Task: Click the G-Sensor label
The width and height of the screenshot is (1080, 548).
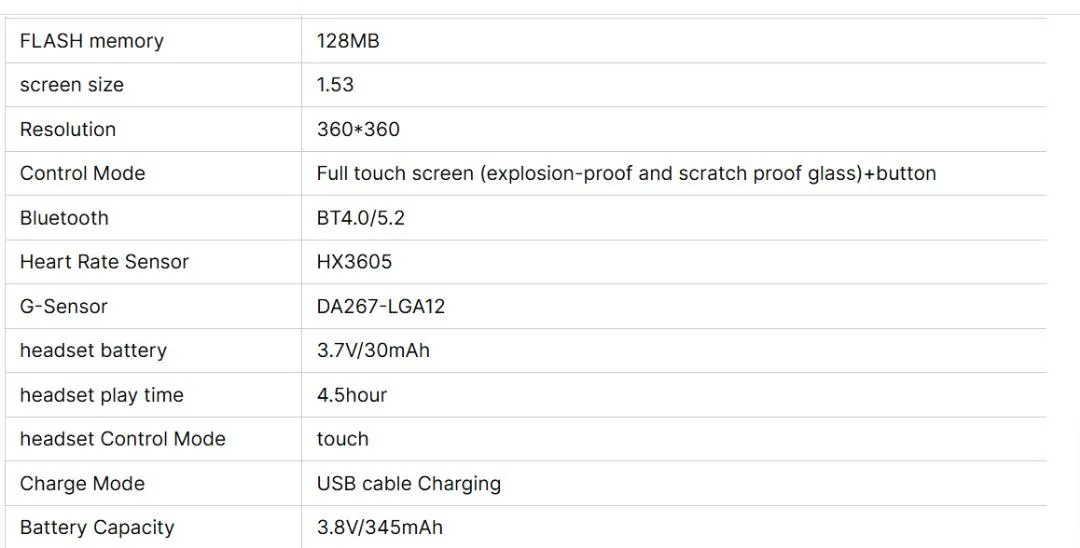Action: pyautogui.click(x=63, y=306)
